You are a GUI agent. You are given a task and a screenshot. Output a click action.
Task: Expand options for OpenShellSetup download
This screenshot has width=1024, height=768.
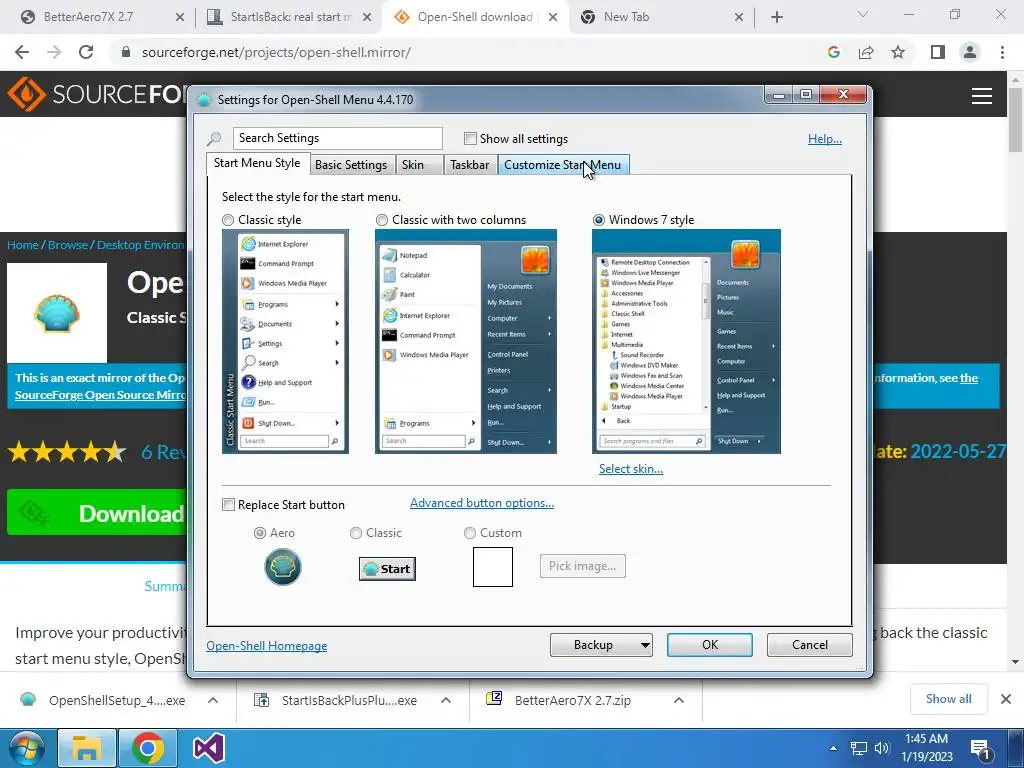click(x=213, y=700)
